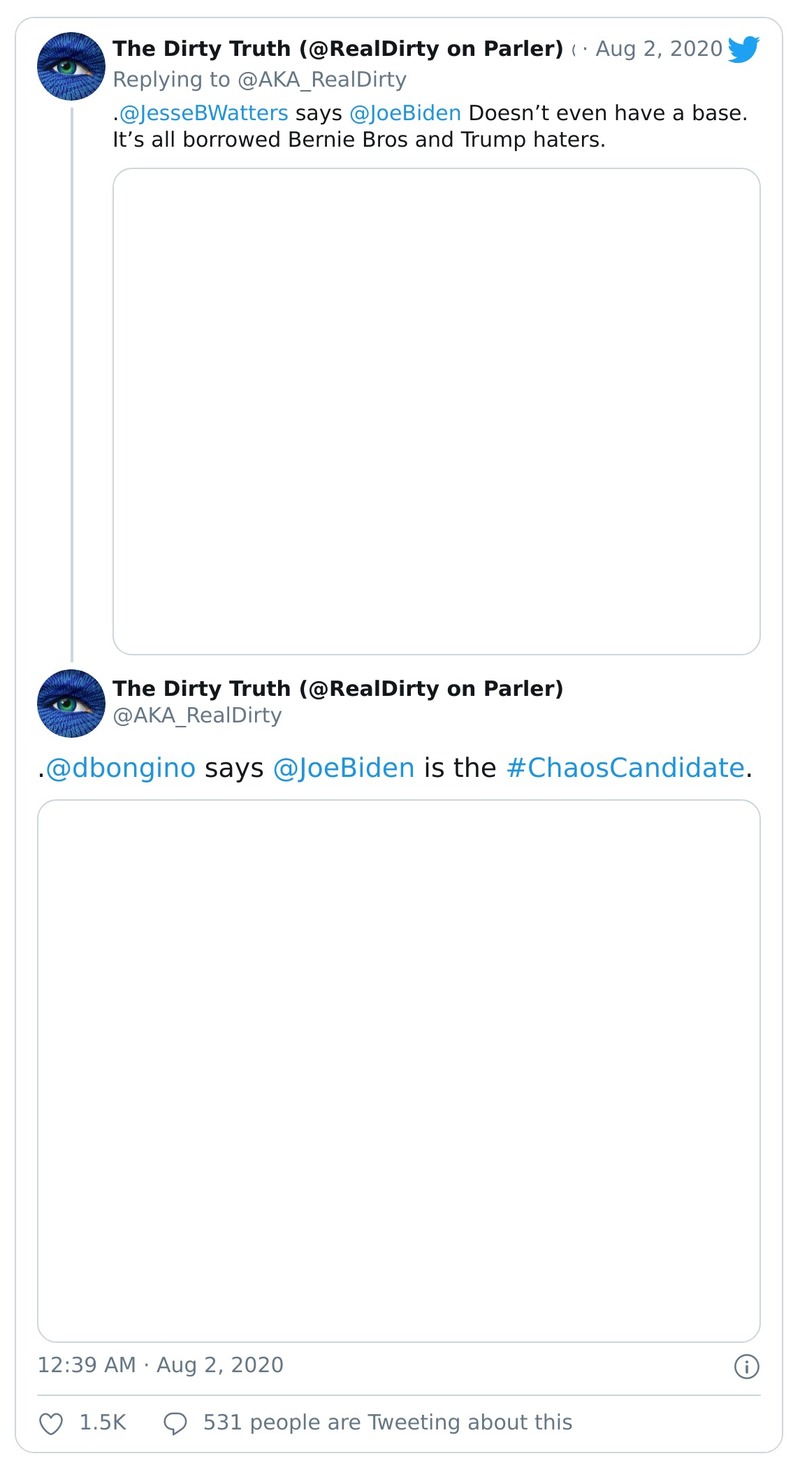This screenshot has height=1470, width=800.
Task: Click @JoeBiden in the reply tweet
Action: [405, 113]
